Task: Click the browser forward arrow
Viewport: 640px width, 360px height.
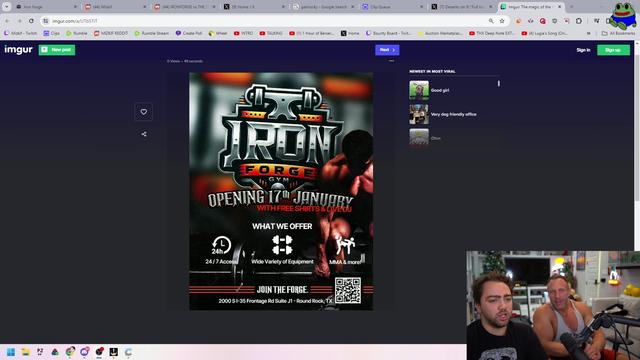Action: point(19,21)
